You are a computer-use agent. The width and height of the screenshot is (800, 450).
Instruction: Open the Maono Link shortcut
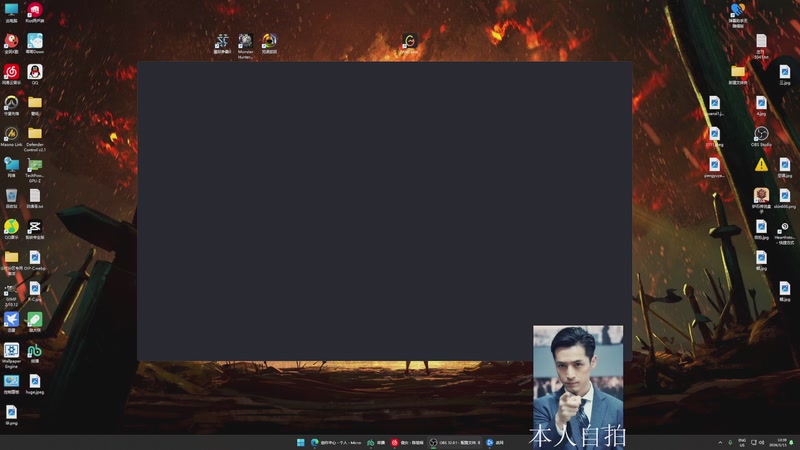pos(11,136)
